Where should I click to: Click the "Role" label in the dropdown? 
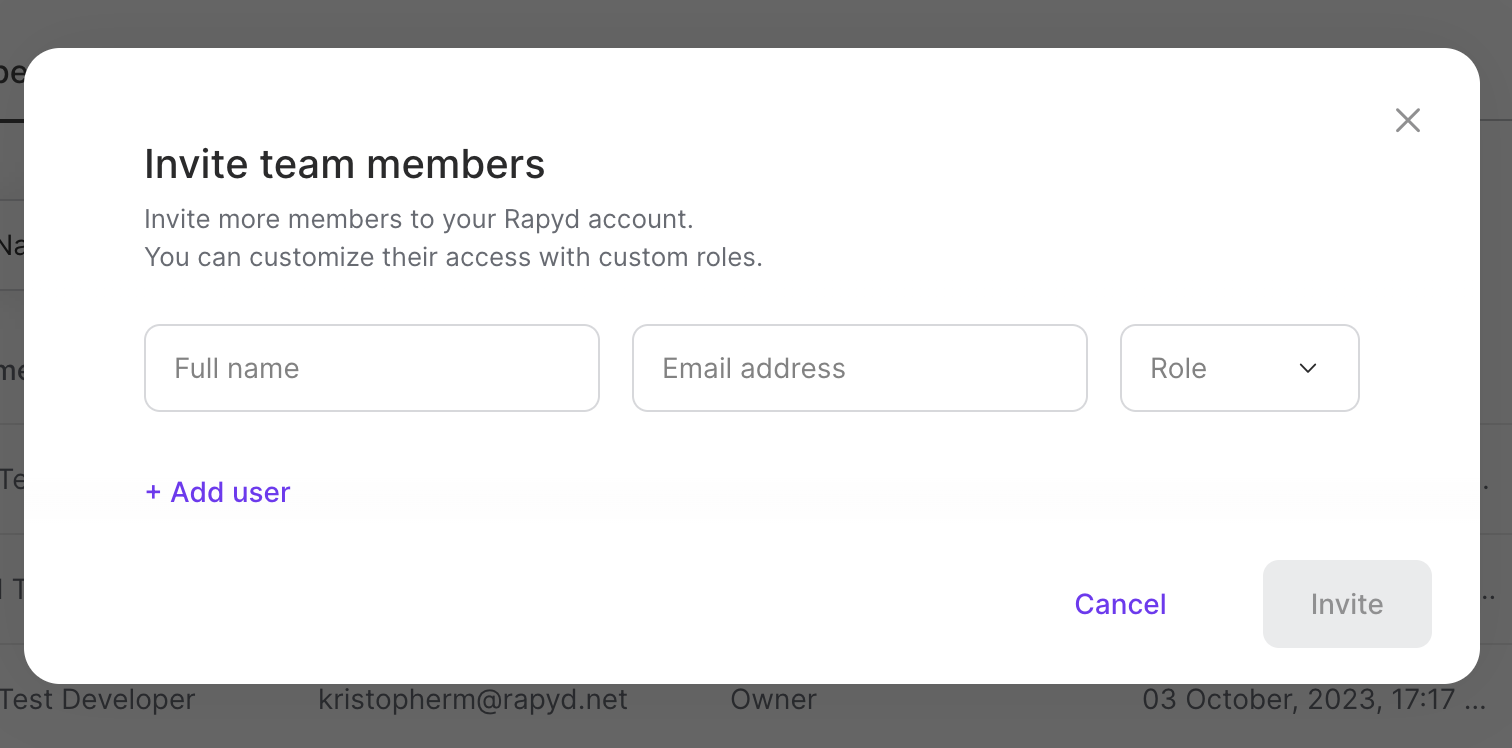coord(1178,368)
